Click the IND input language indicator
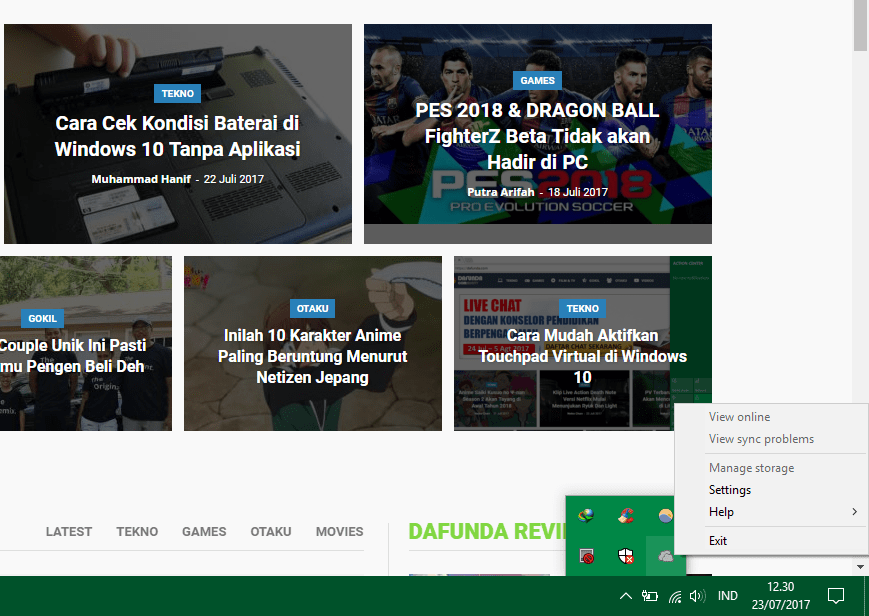Viewport: 869px width, 616px height. [728, 597]
